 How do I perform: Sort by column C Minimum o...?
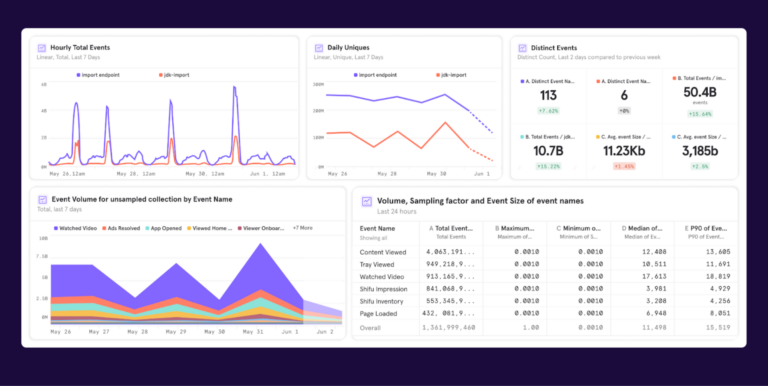(x=578, y=229)
